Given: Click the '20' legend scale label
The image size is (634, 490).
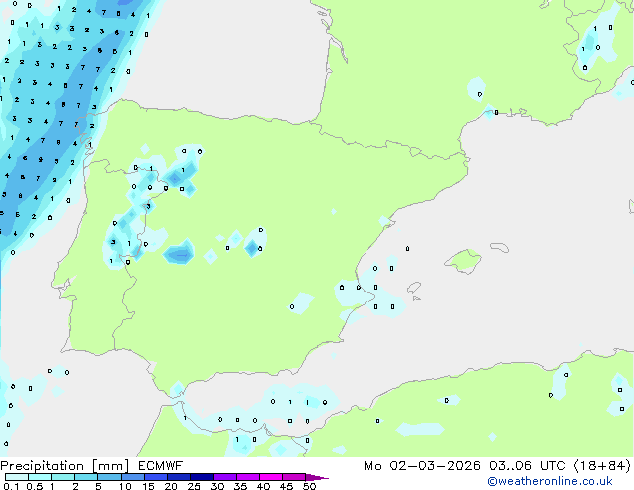Looking at the screenshot, I should point(171,486).
